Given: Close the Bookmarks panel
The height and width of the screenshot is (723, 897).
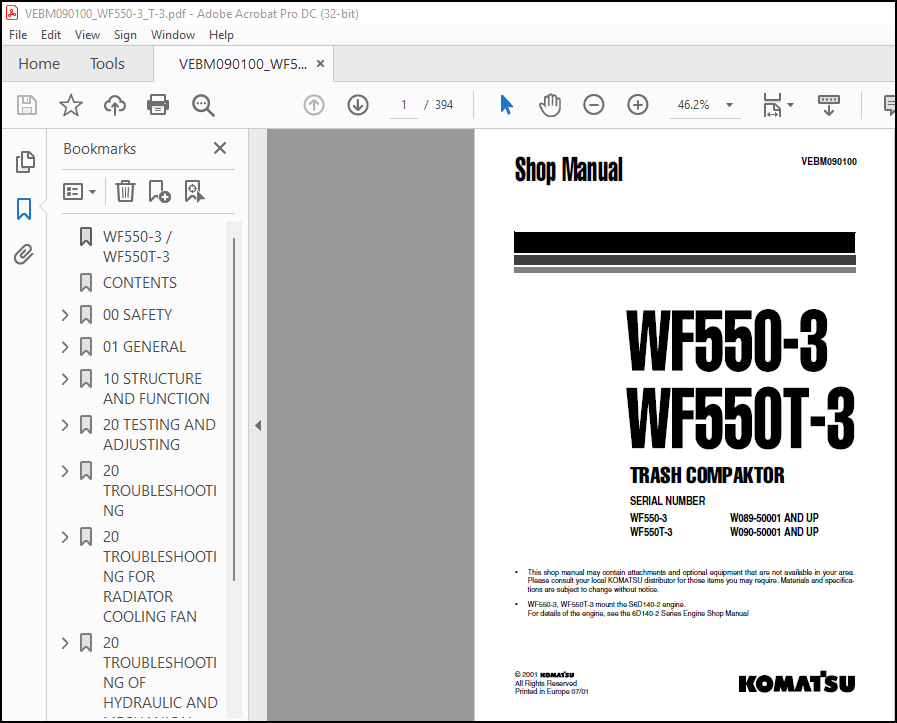Looking at the screenshot, I should 220,148.
